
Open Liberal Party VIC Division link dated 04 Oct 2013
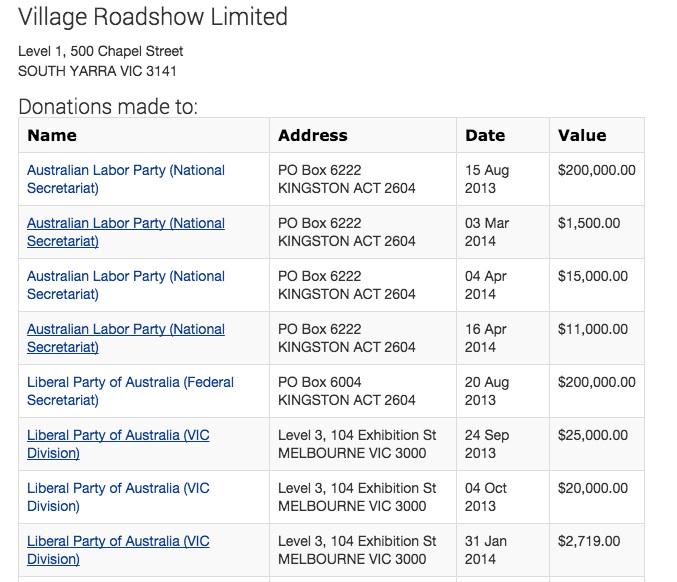point(118,497)
